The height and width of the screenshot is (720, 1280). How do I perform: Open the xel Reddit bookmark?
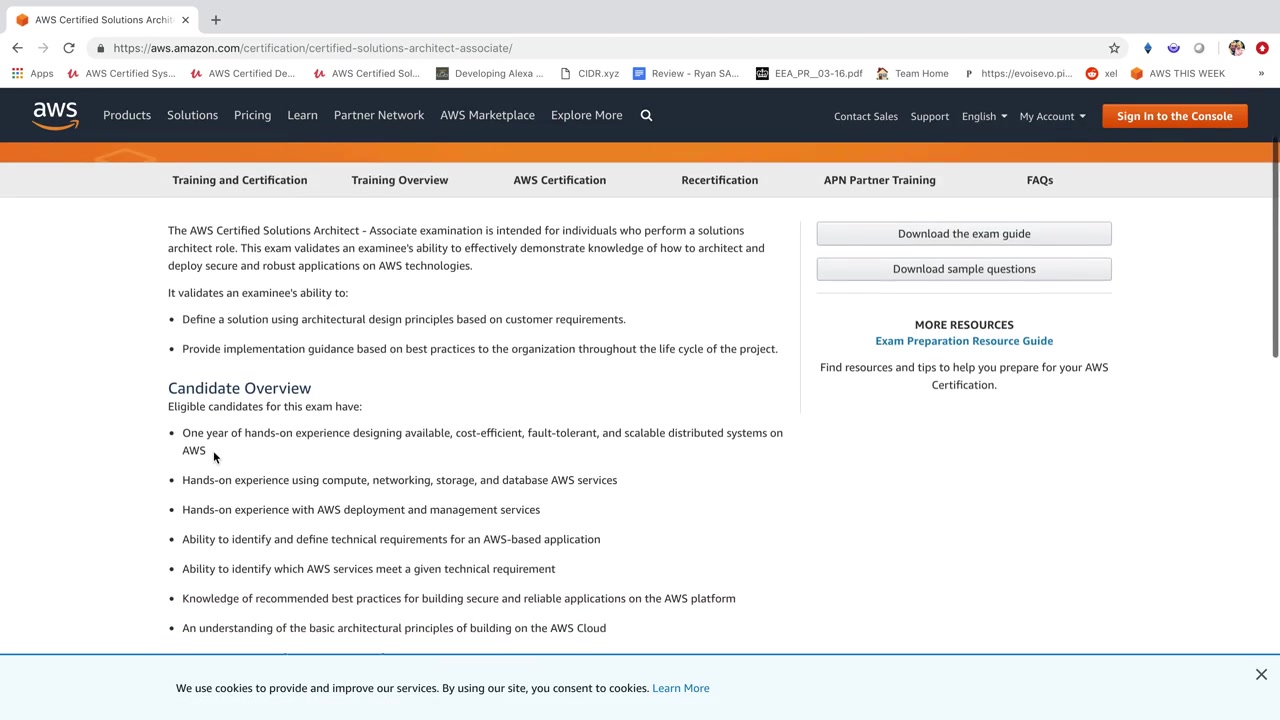tap(1101, 73)
